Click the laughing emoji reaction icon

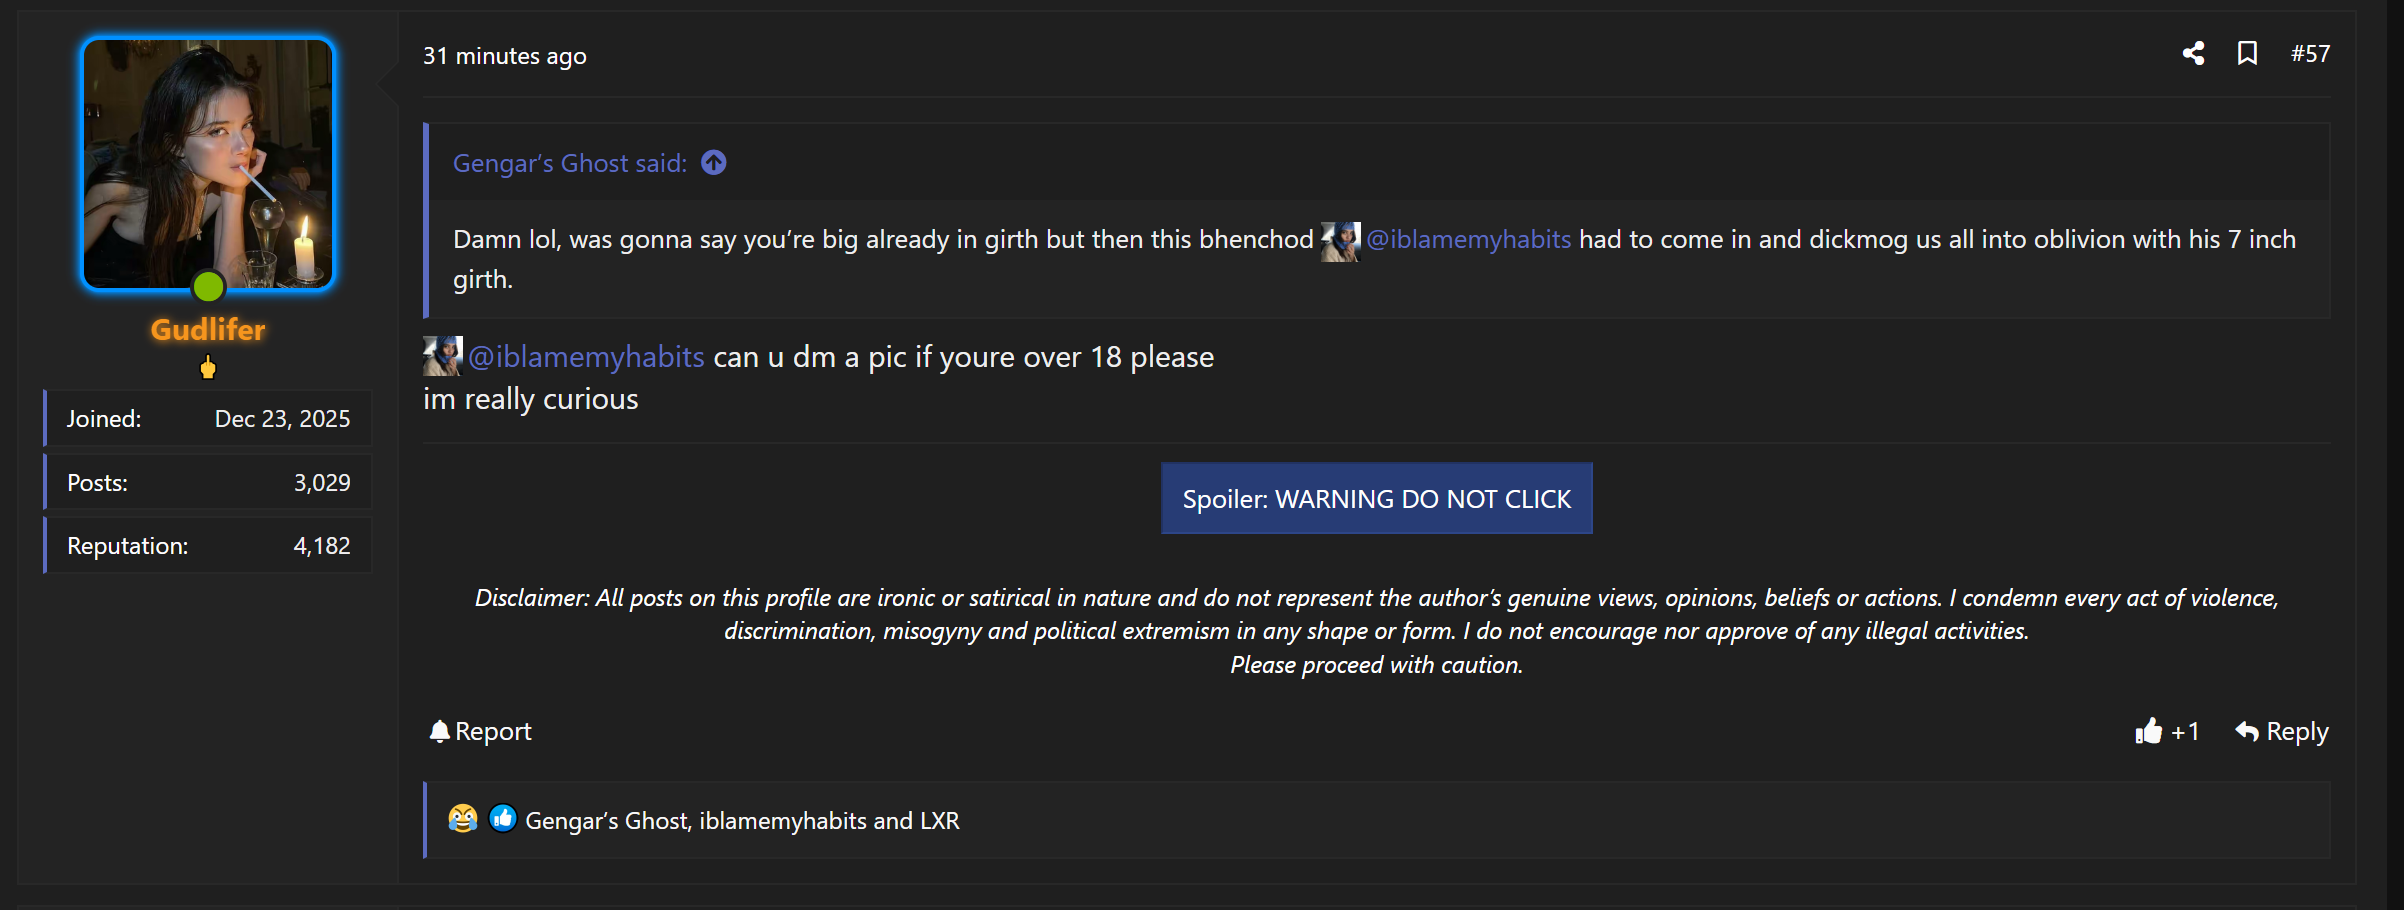(x=463, y=818)
